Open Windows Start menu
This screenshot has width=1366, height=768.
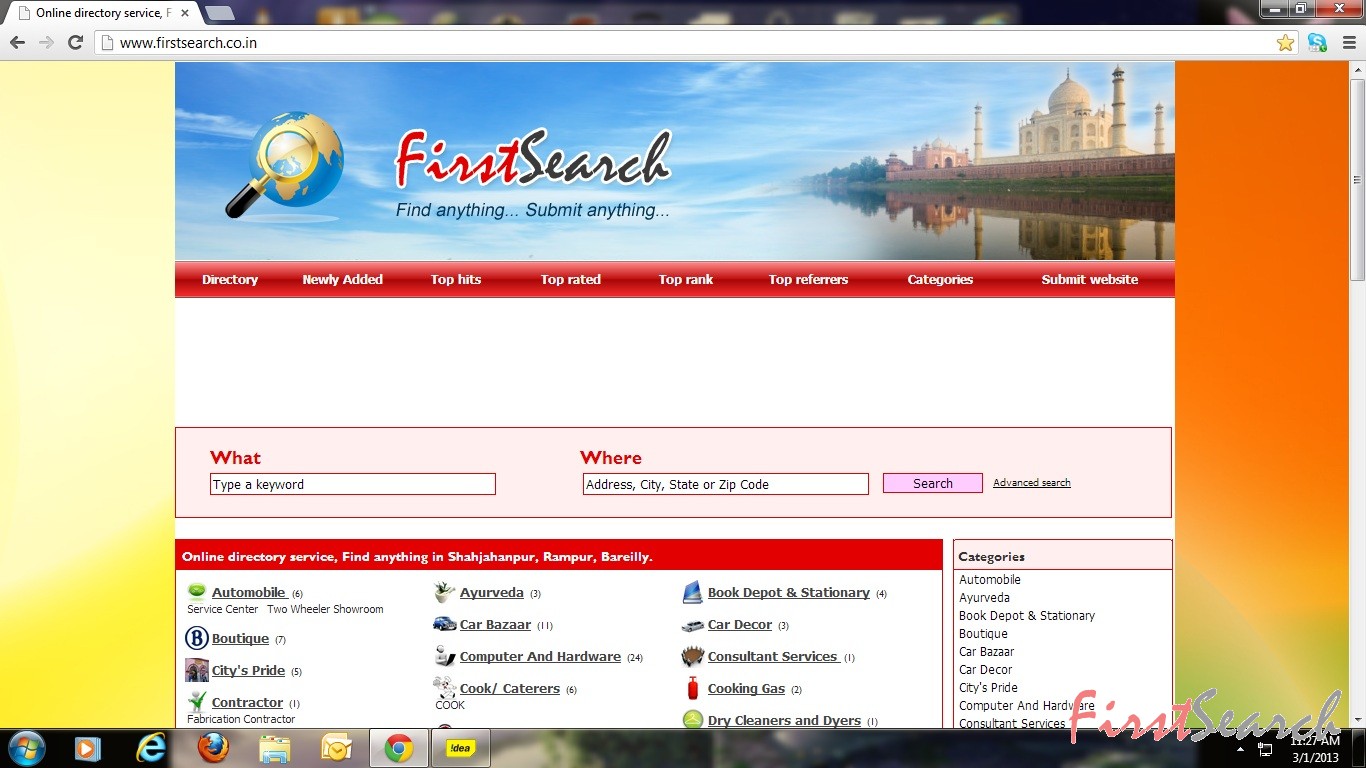[26, 748]
